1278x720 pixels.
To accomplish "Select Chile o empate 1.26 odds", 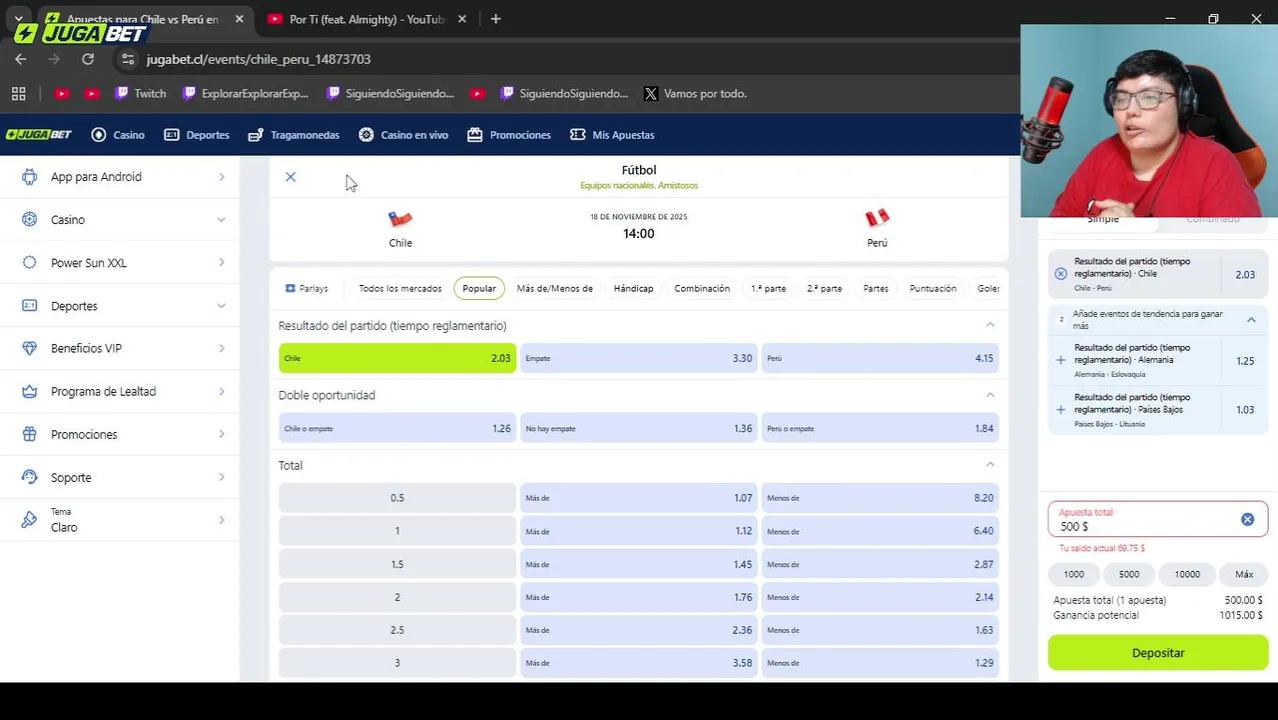I will point(397,428).
